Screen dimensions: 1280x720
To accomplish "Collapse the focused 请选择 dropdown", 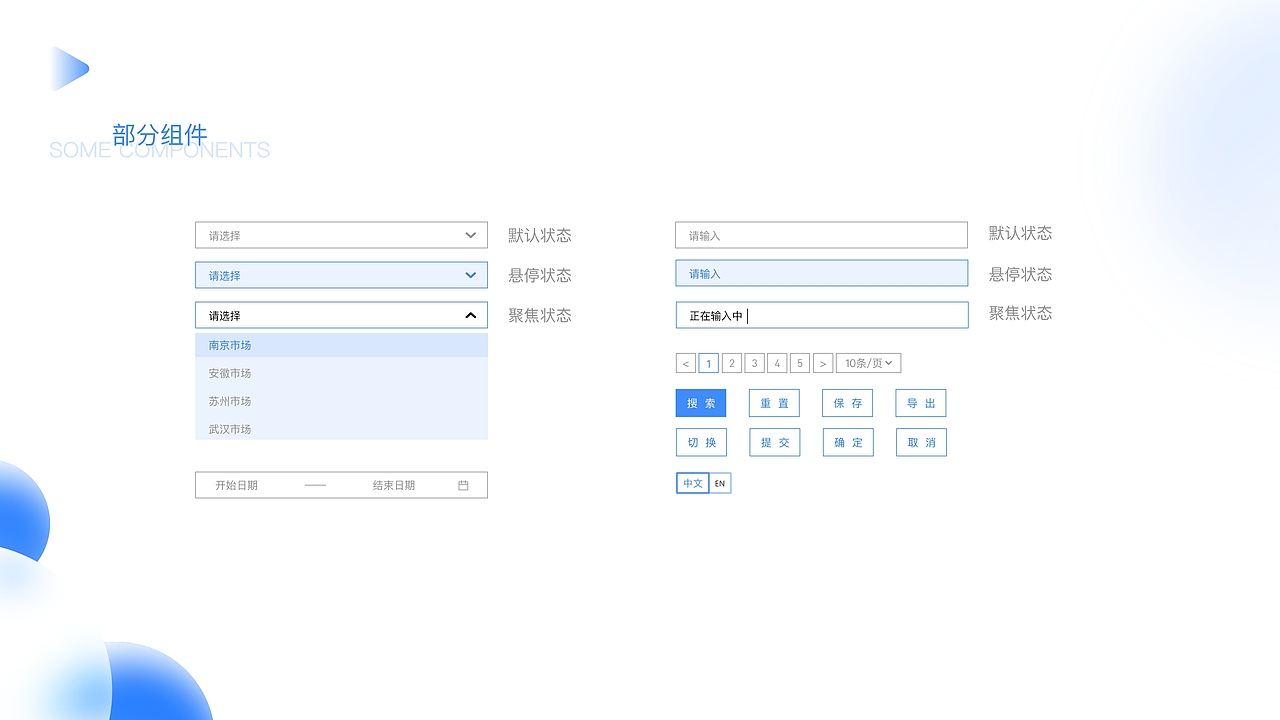I will pos(341,315).
